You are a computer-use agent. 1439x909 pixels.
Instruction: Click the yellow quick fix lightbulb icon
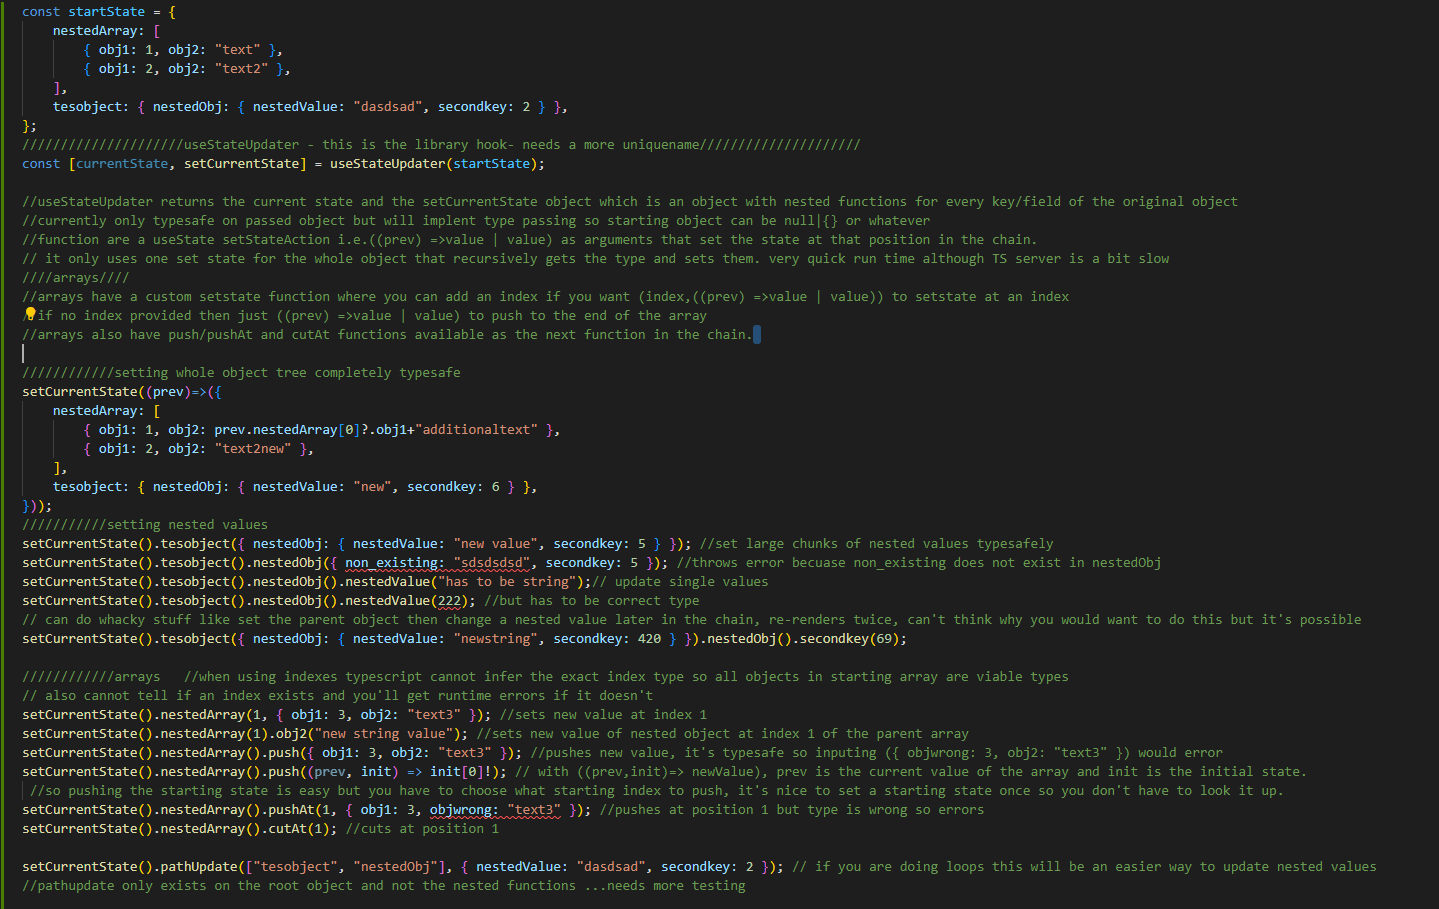31,314
